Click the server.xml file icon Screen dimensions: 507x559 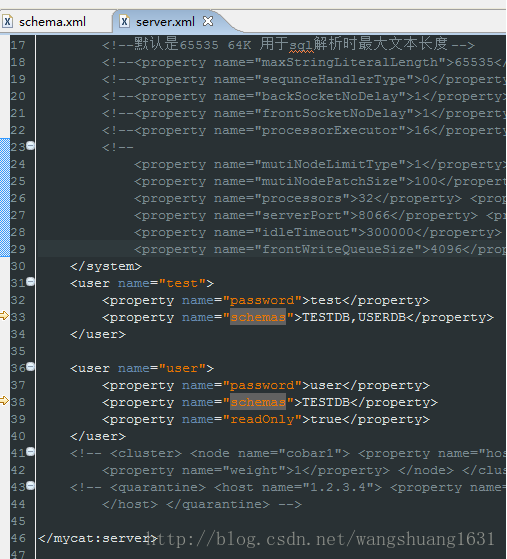124,21
